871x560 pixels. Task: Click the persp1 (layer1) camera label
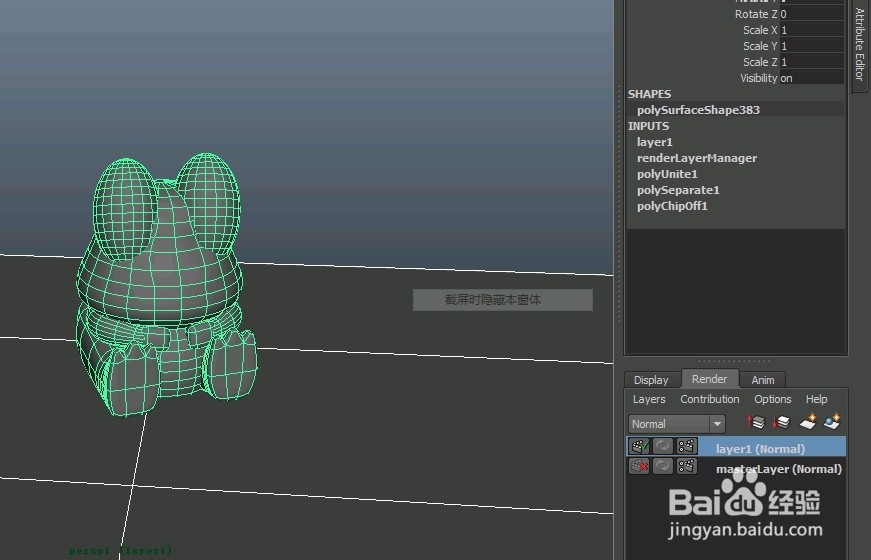tap(120, 551)
